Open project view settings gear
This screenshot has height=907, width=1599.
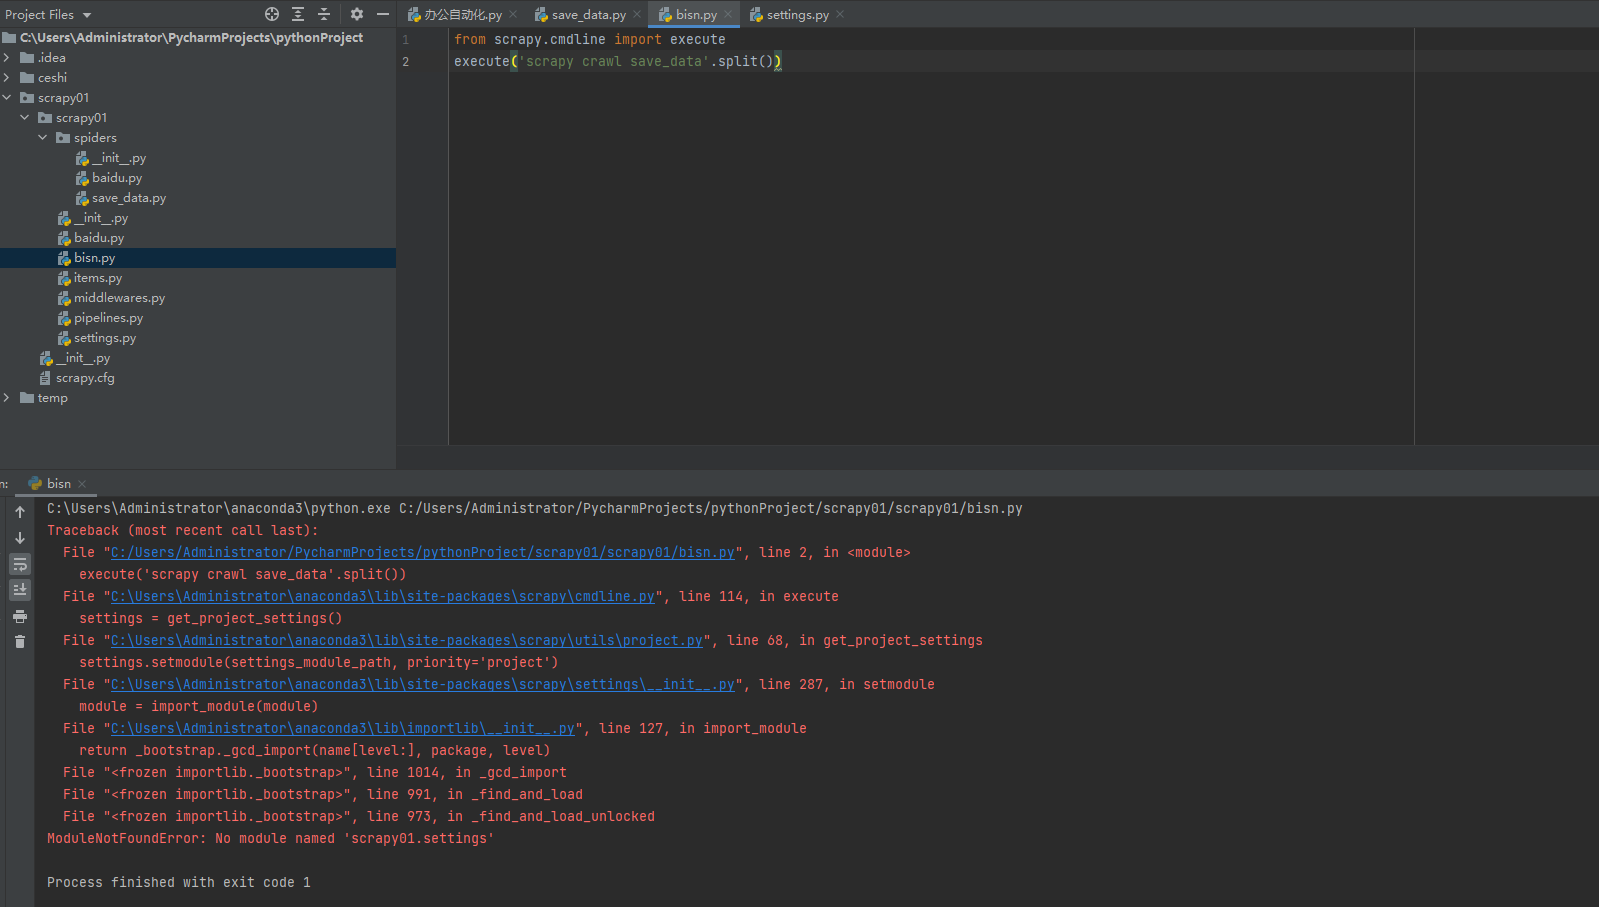(x=357, y=14)
